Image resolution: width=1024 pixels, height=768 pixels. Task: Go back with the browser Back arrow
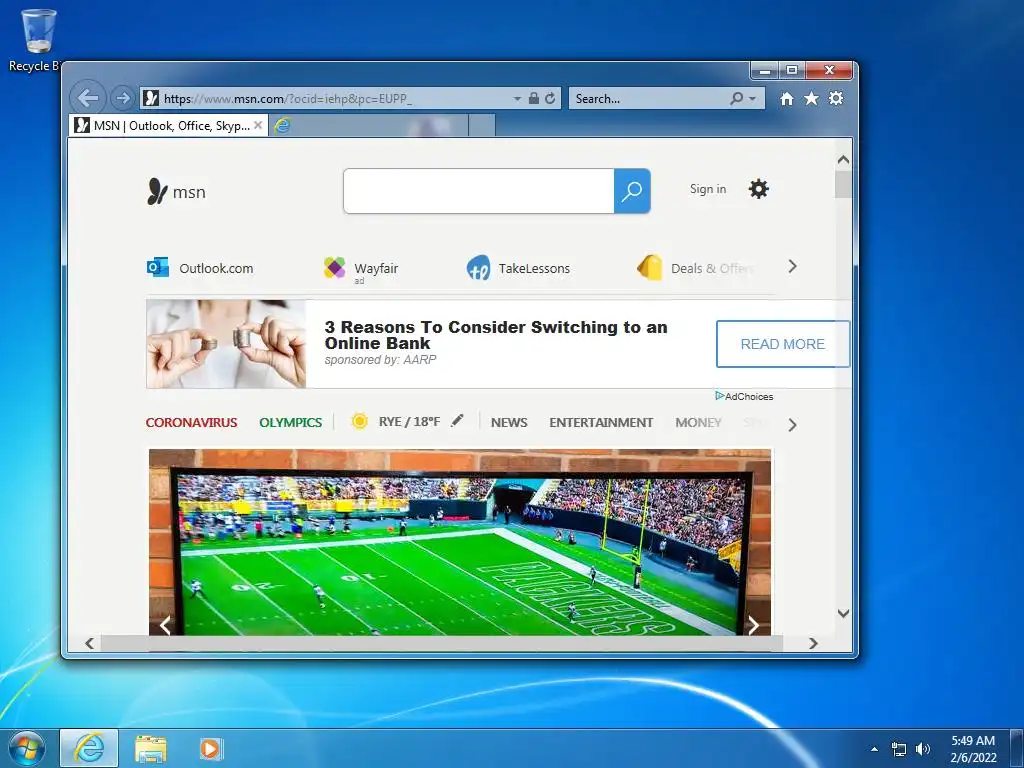tap(88, 98)
